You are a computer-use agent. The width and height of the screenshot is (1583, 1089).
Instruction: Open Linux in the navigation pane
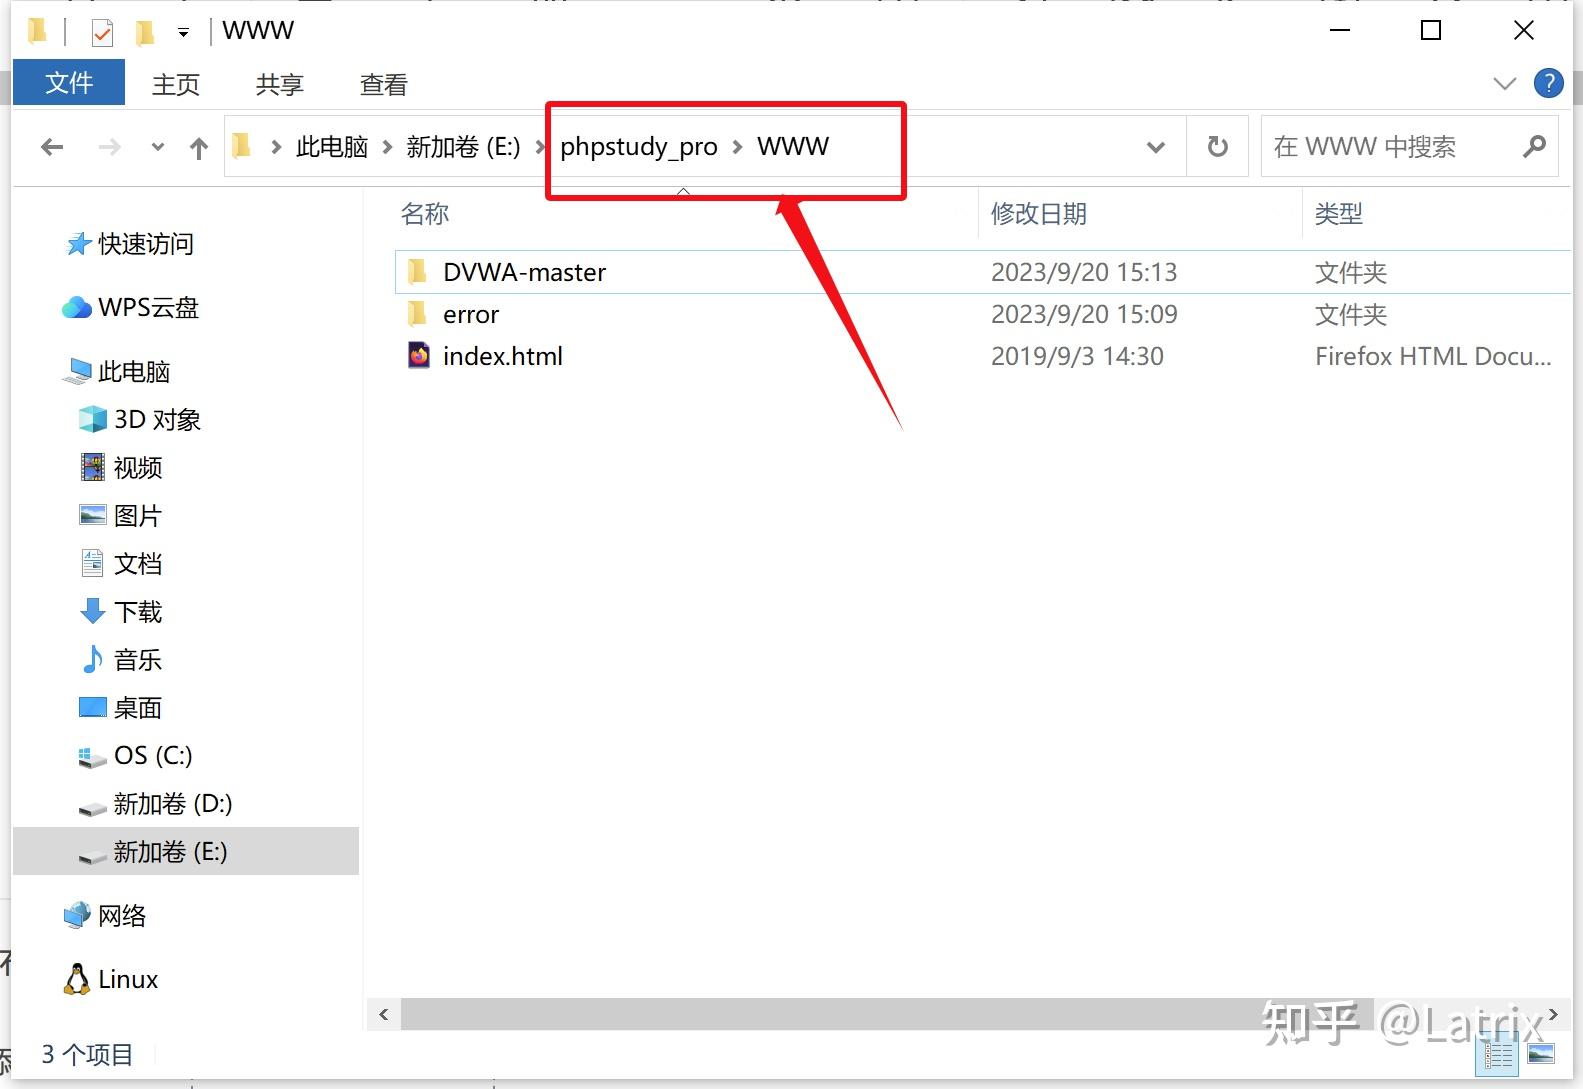click(x=111, y=979)
